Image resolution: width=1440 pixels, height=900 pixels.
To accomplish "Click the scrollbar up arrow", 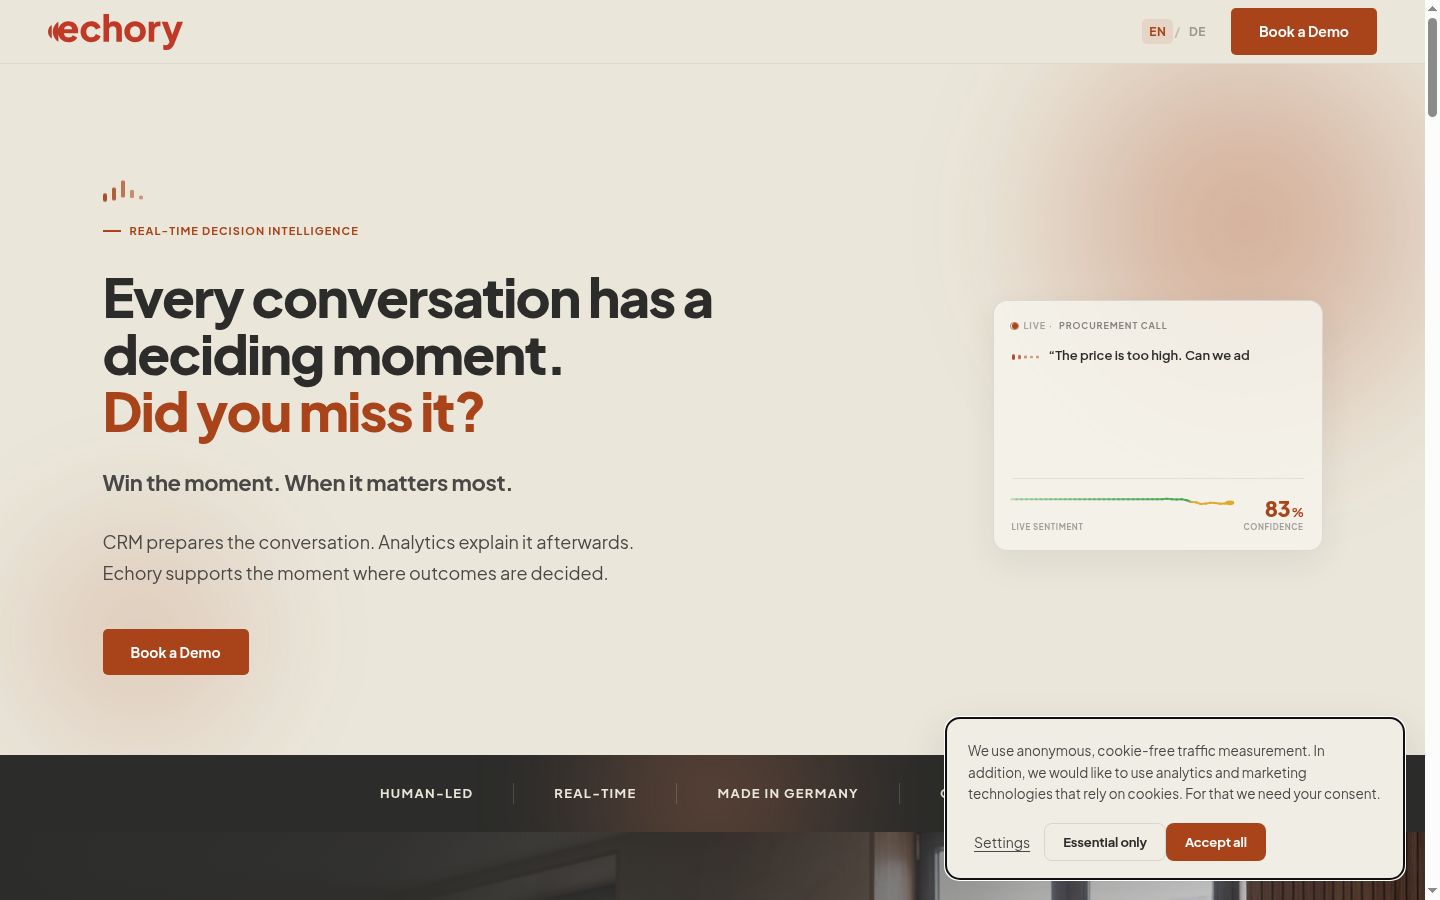I will tap(1432, 7).
